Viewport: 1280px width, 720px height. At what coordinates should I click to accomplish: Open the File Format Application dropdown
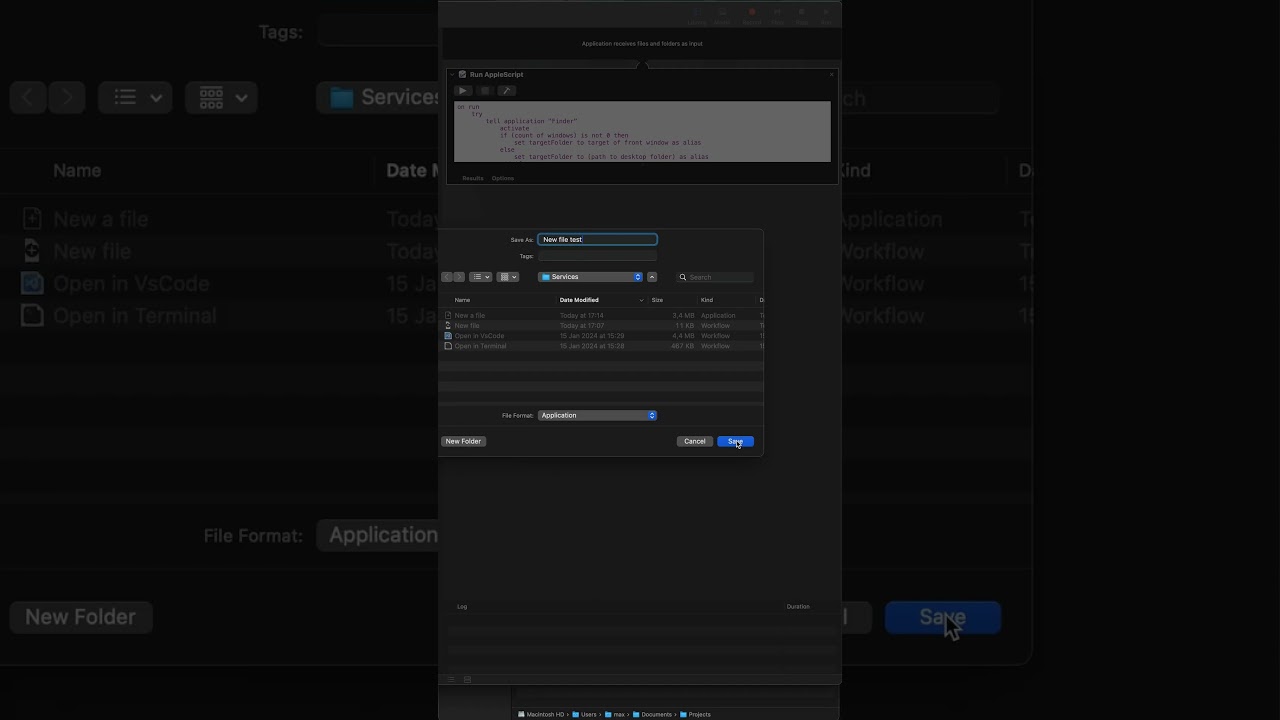pyautogui.click(x=597, y=415)
